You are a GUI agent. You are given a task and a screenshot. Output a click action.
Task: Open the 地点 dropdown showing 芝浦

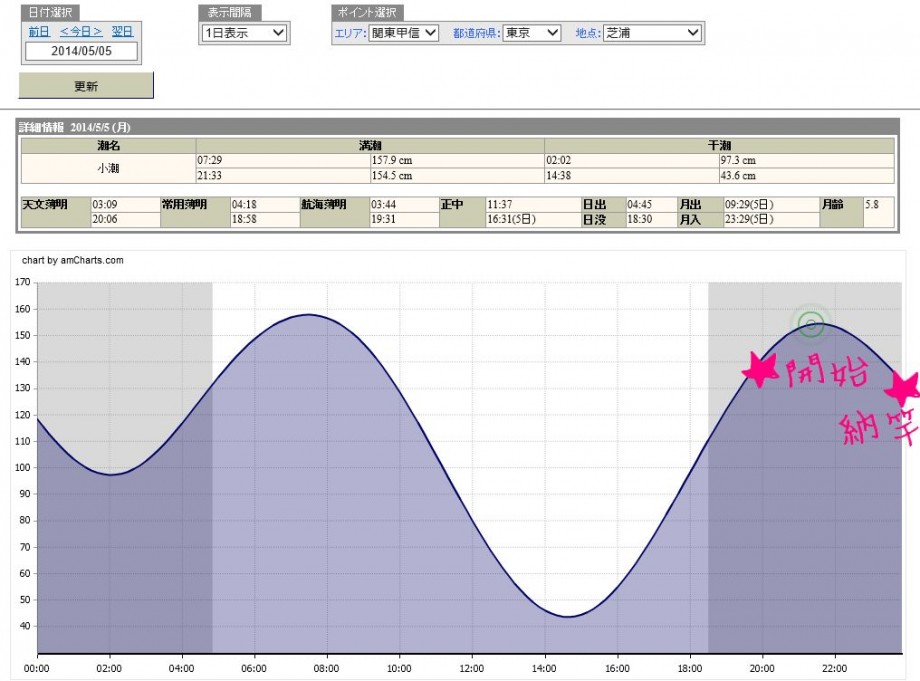(x=652, y=33)
